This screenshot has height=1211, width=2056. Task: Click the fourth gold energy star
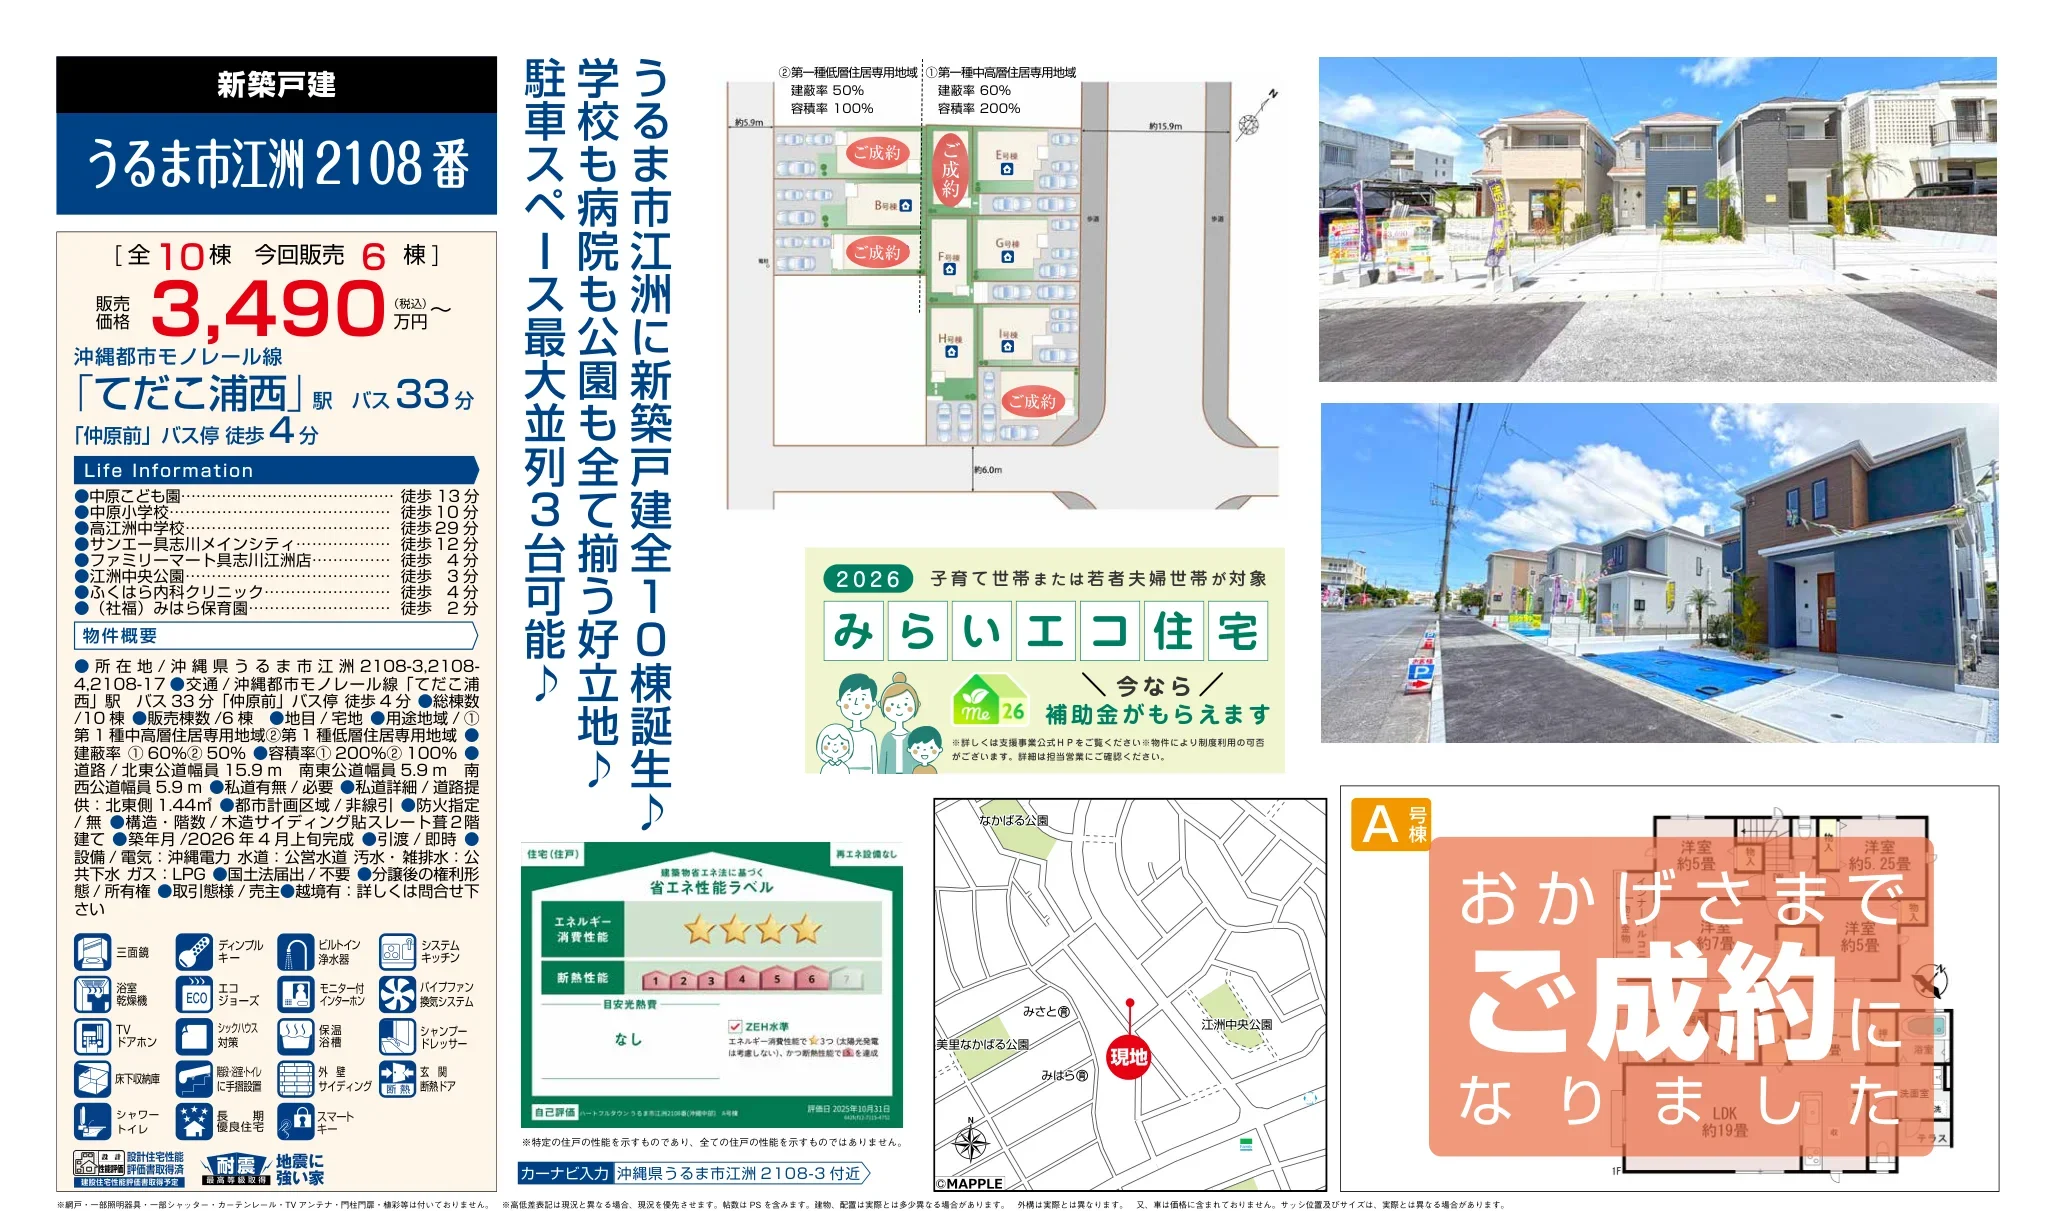click(x=805, y=930)
